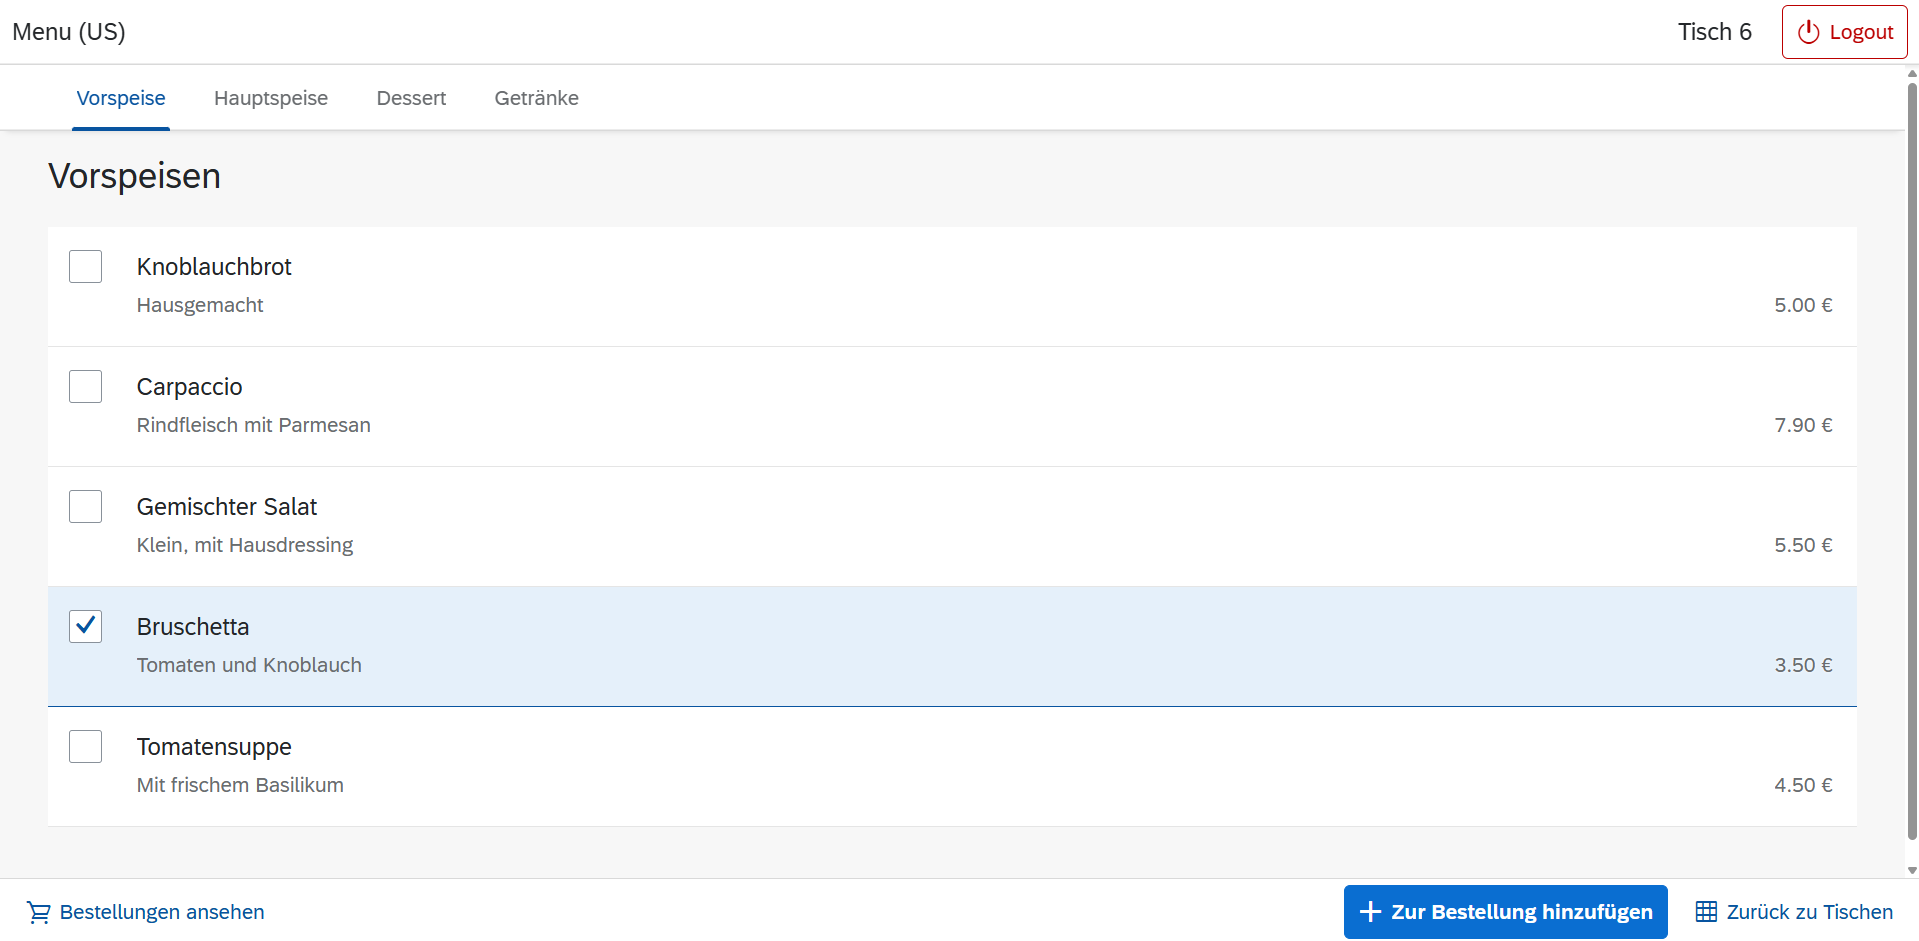This screenshot has width=1919, height=941.
Task: Click the Logout label text
Action: (x=1861, y=32)
